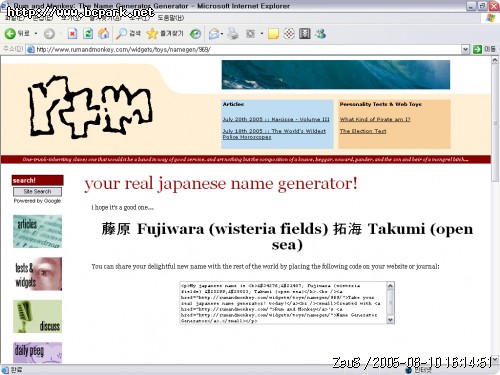500x375 pixels.
Task: Click the Articles box heading
Action: [233, 104]
